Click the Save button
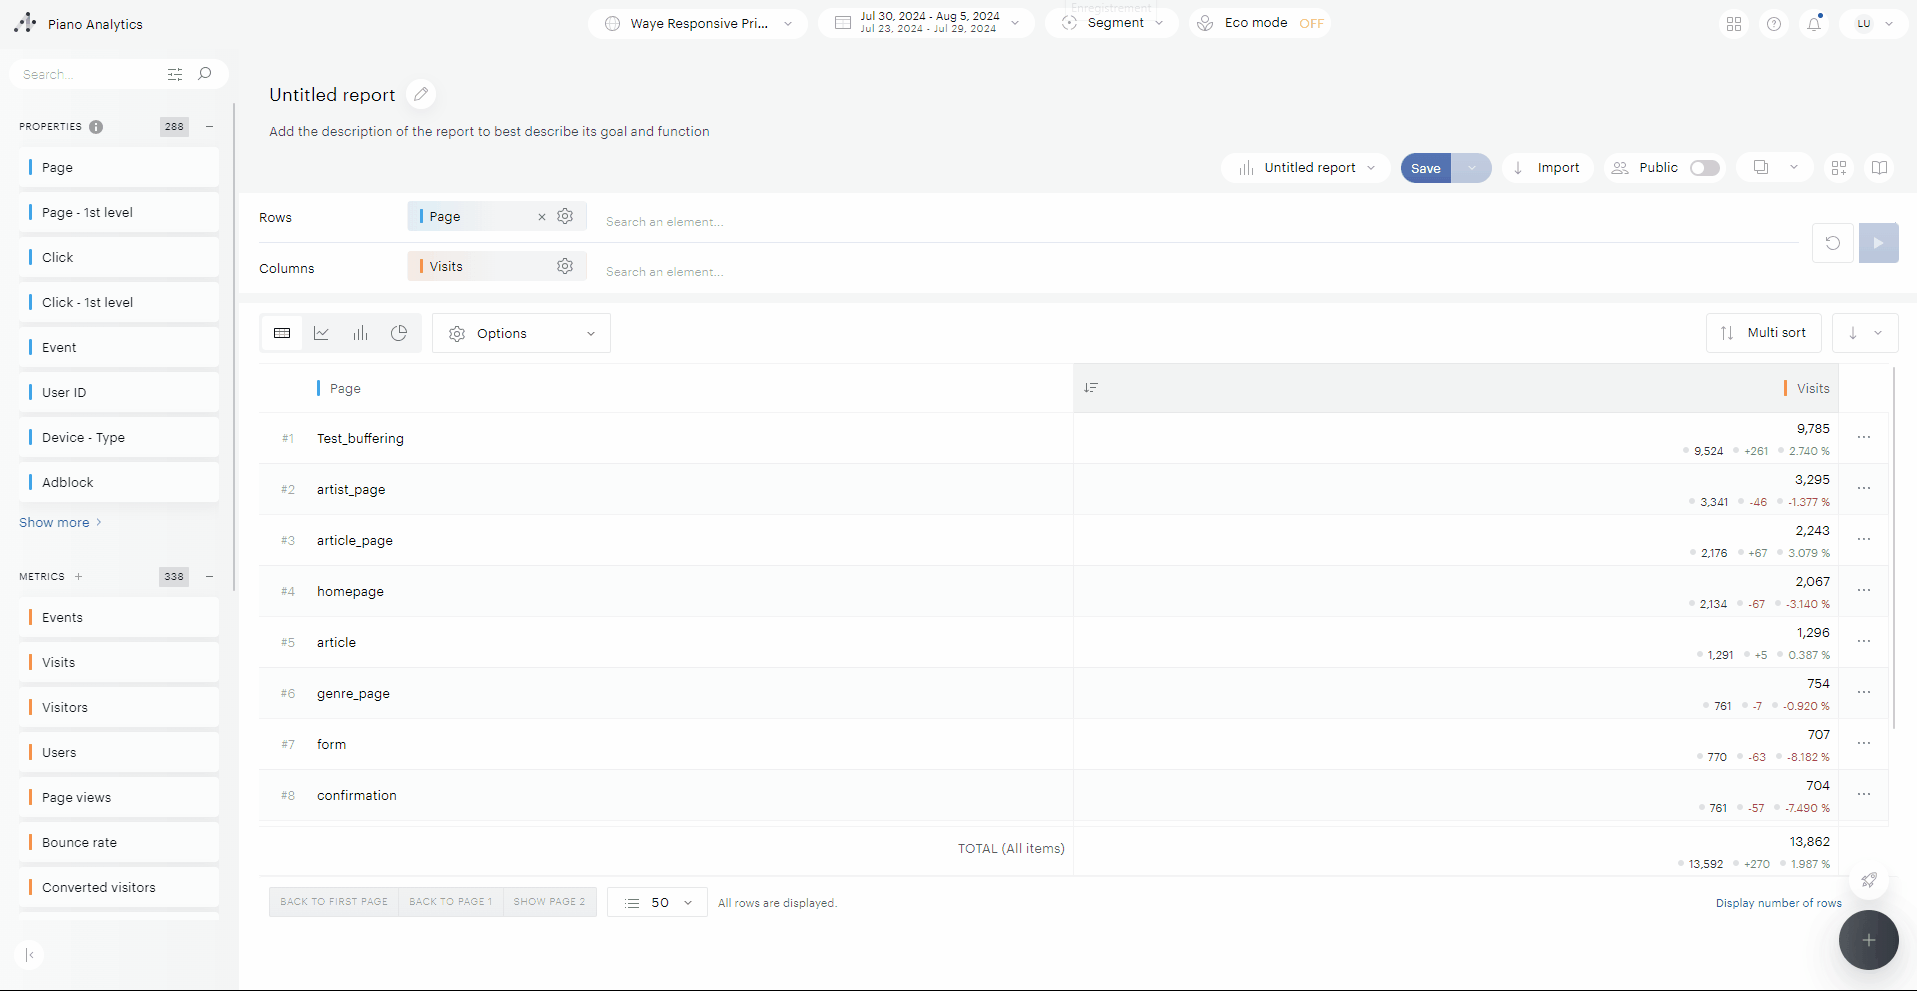The width and height of the screenshot is (1917, 991). [1425, 168]
